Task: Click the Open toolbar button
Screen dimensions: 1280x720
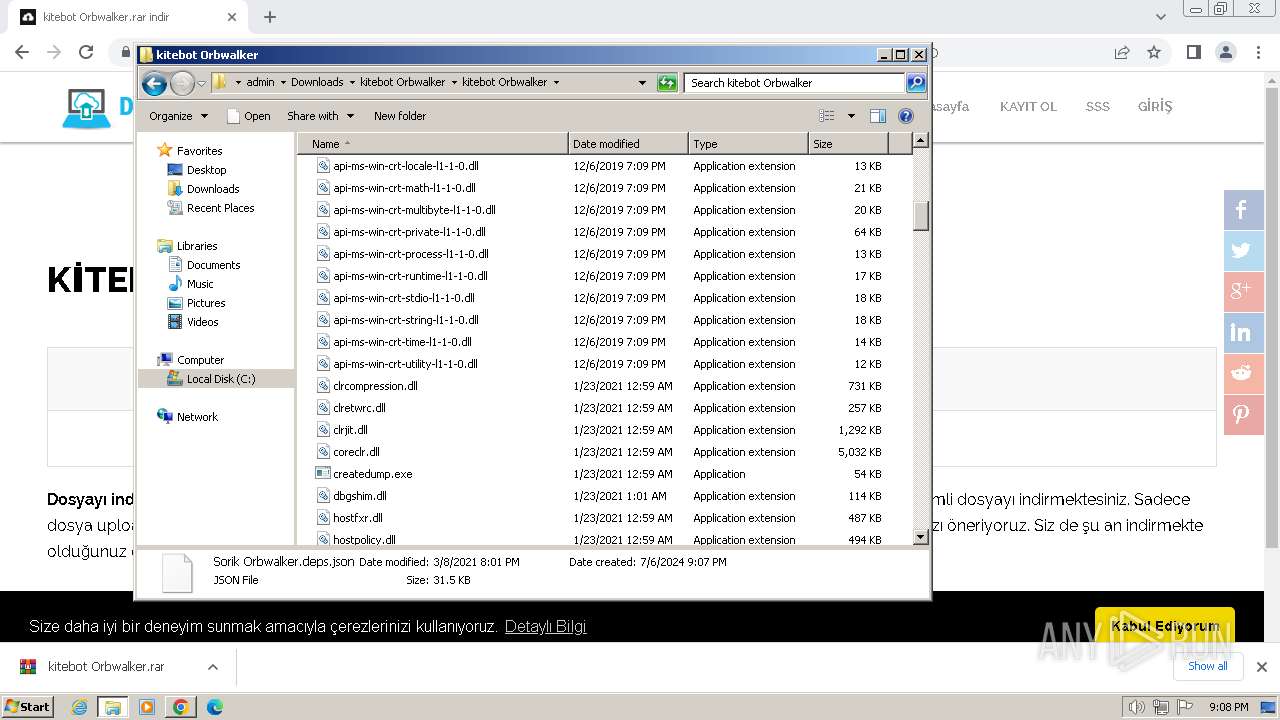Action: click(249, 116)
